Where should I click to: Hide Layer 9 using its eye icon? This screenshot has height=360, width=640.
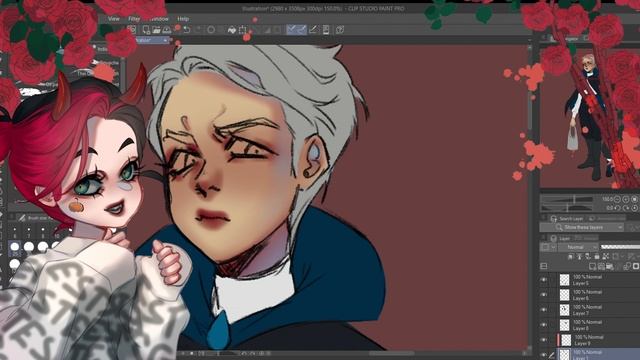point(544,340)
